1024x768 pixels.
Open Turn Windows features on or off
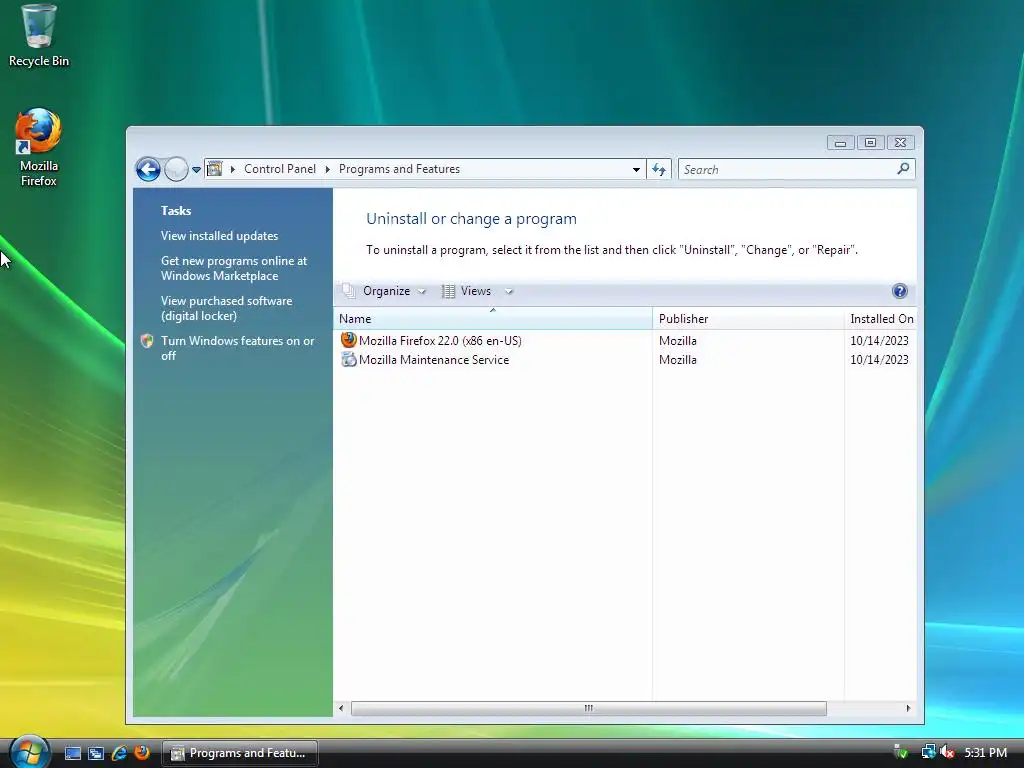point(238,348)
